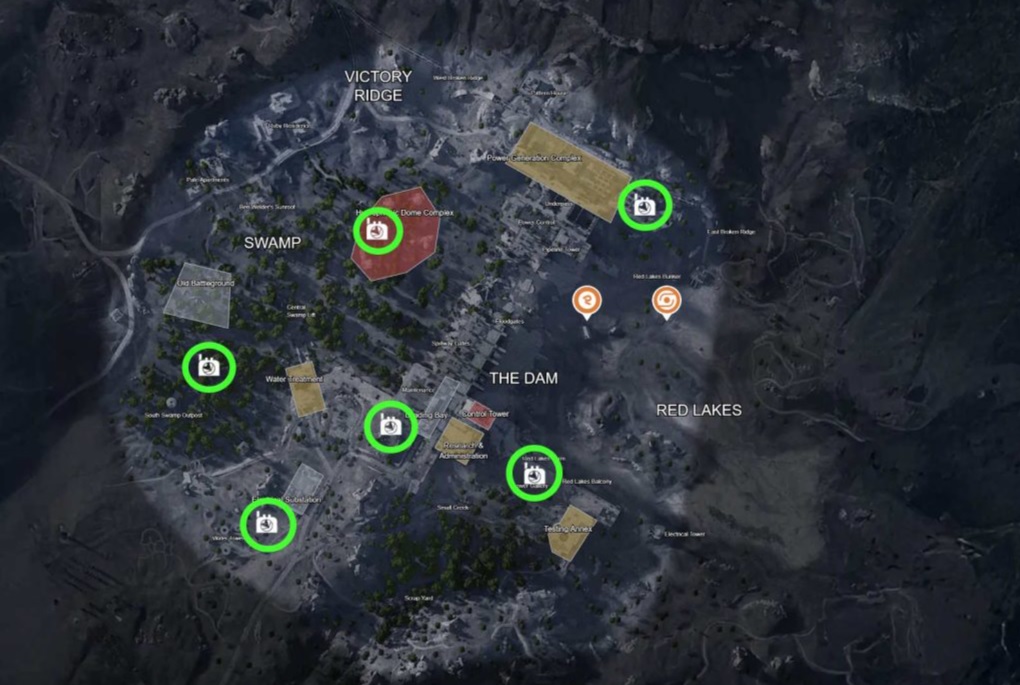Select the yellow Power Generation Complex zone

[569, 172]
